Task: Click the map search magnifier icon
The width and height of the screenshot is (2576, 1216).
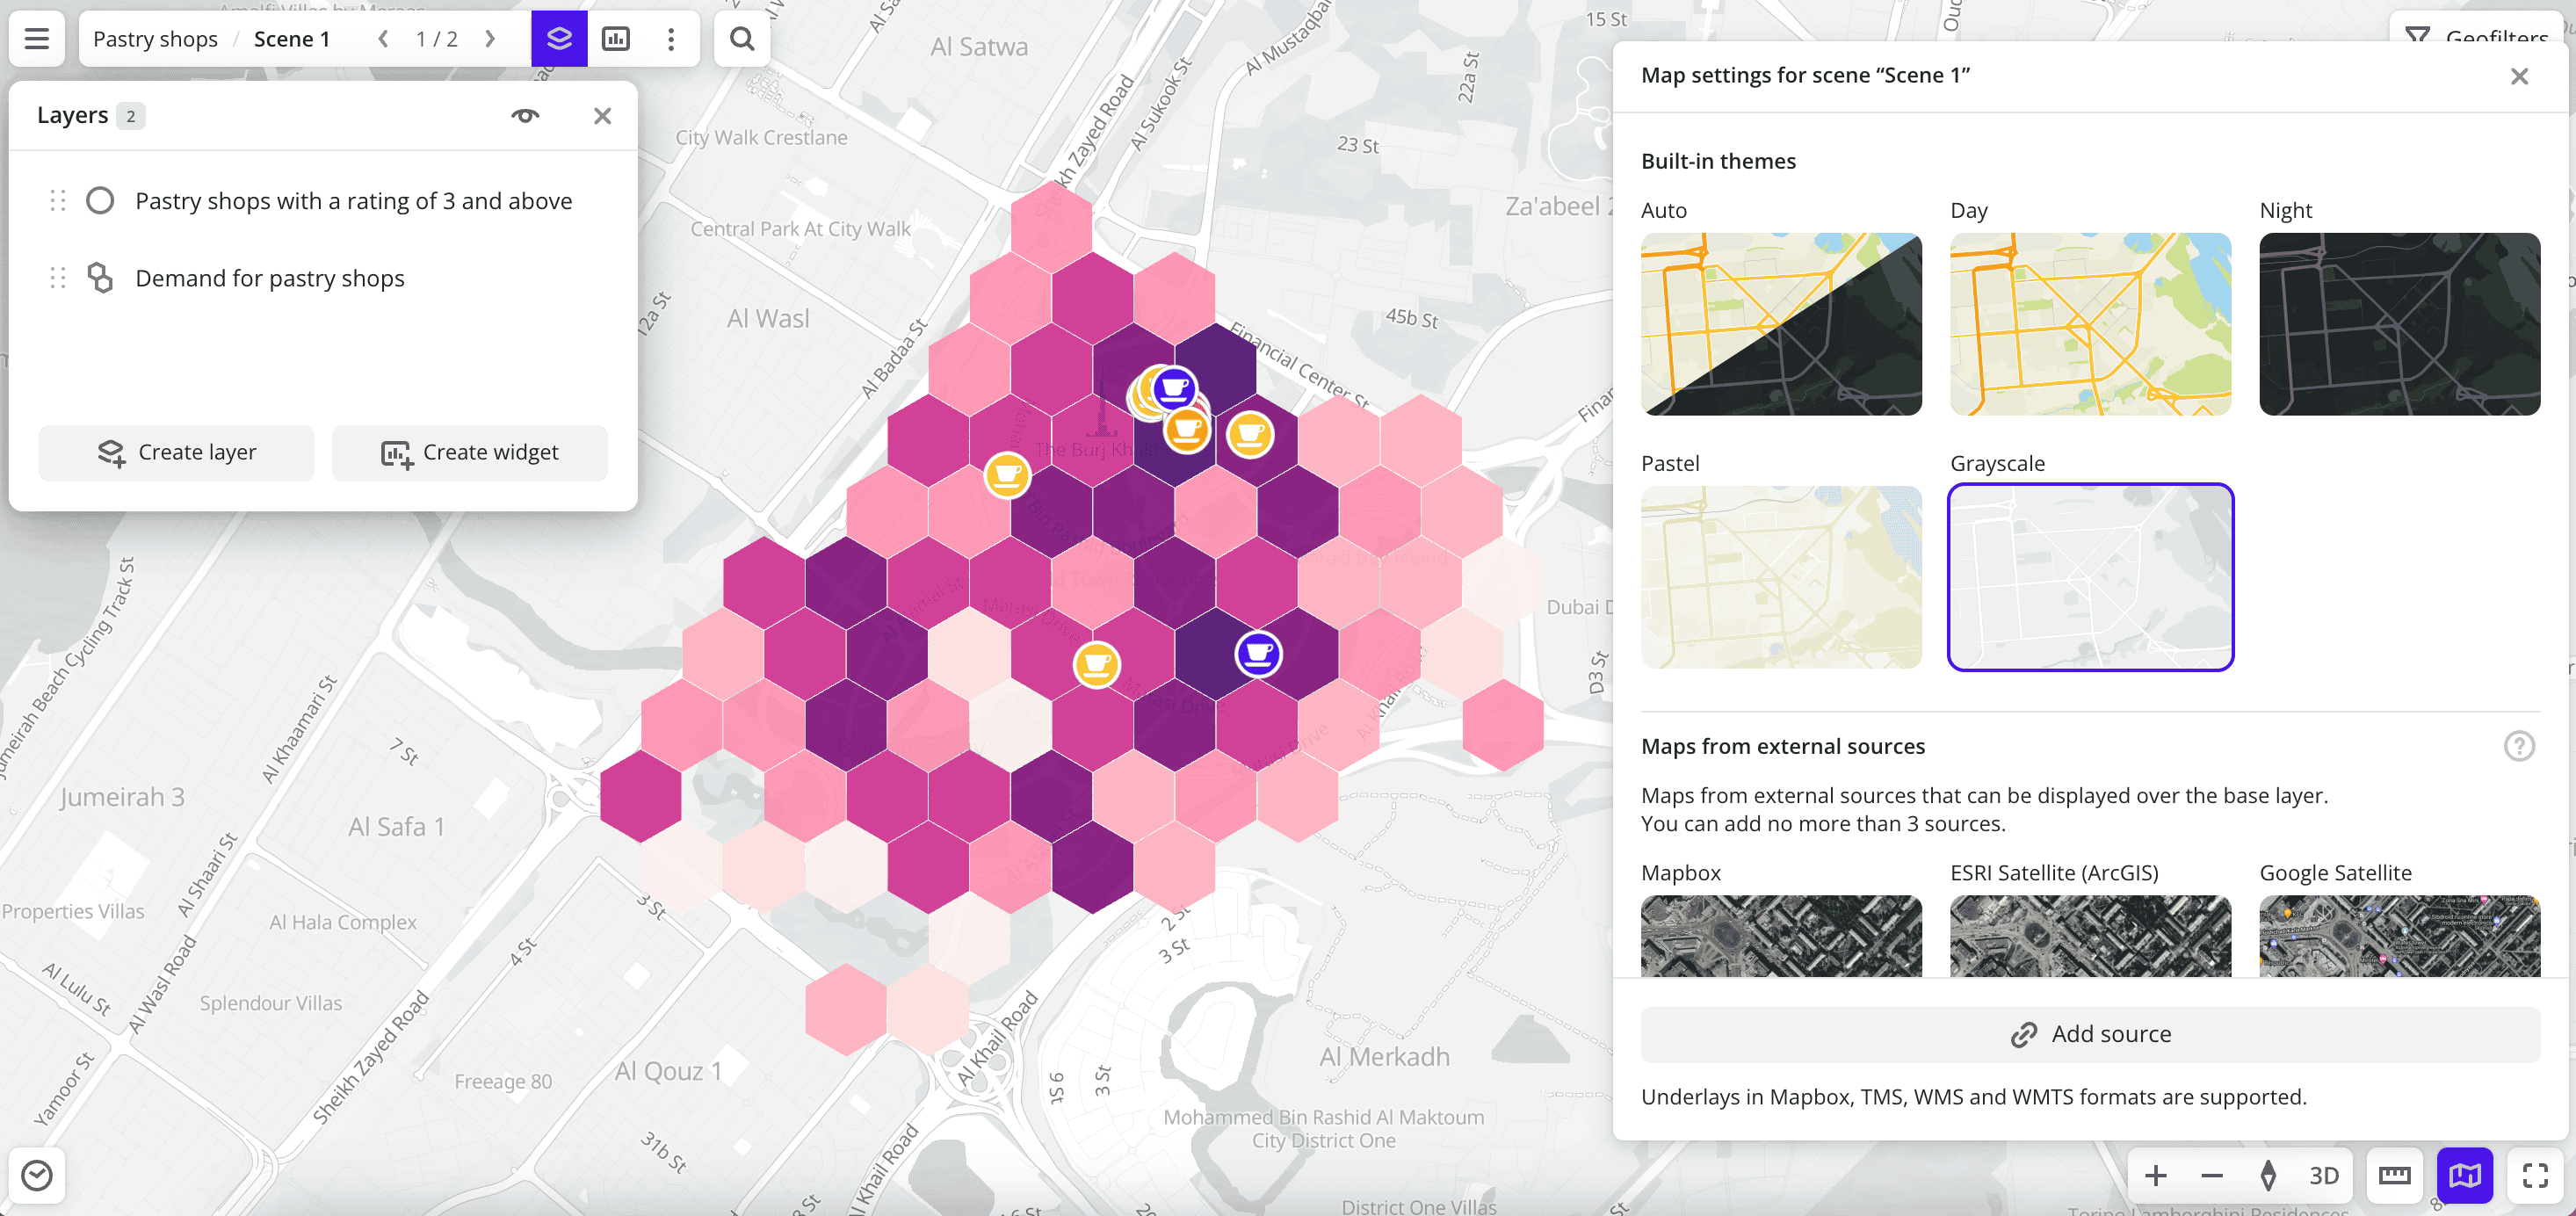Action: pyautogui.click(x=742, y=39)
